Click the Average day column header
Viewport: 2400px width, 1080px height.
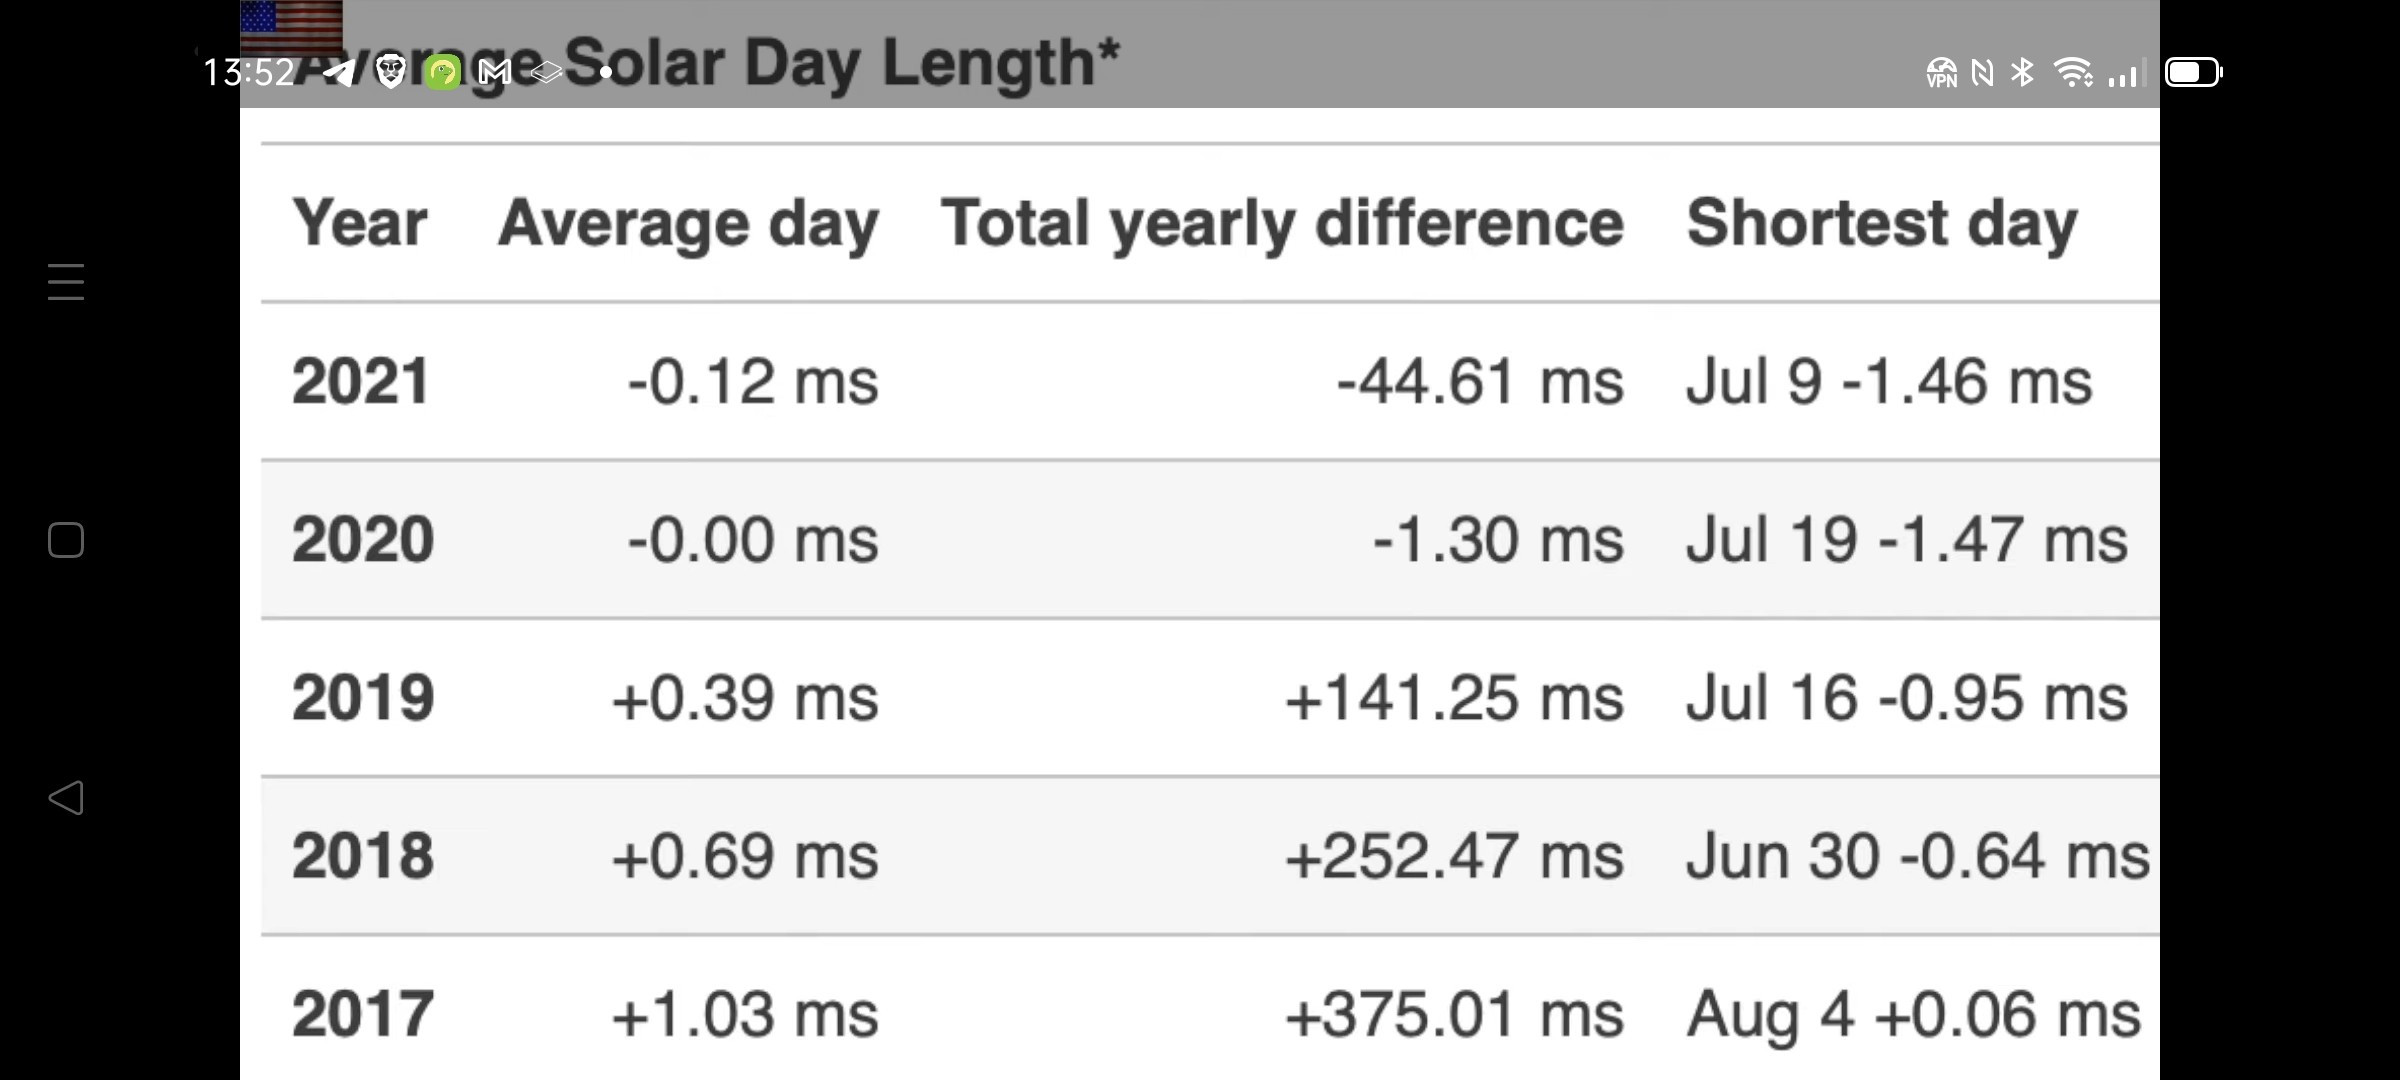[688, 223]
